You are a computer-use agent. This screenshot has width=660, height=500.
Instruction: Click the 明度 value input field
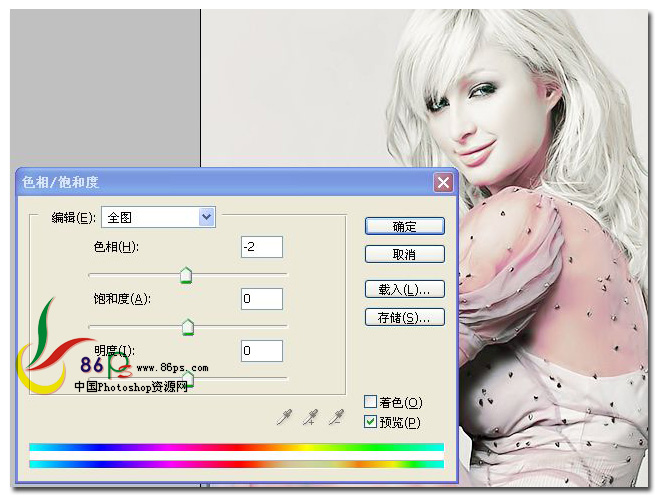pyautogui.click(x=262, y=351)
